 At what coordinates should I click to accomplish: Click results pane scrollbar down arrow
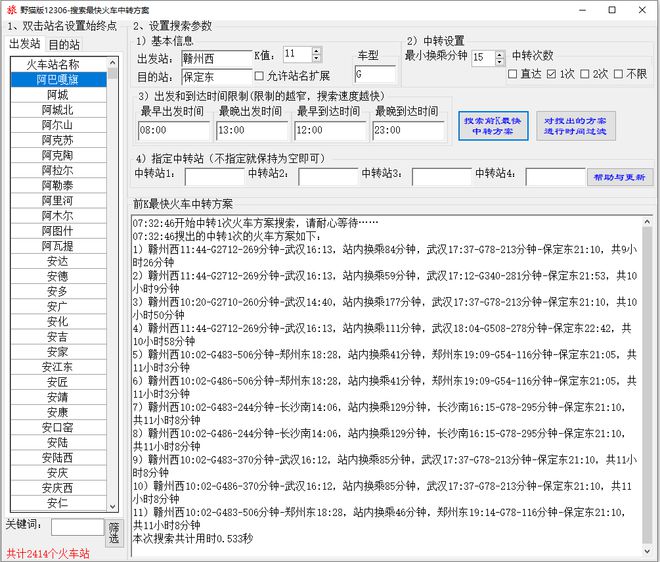pos(647,551)
